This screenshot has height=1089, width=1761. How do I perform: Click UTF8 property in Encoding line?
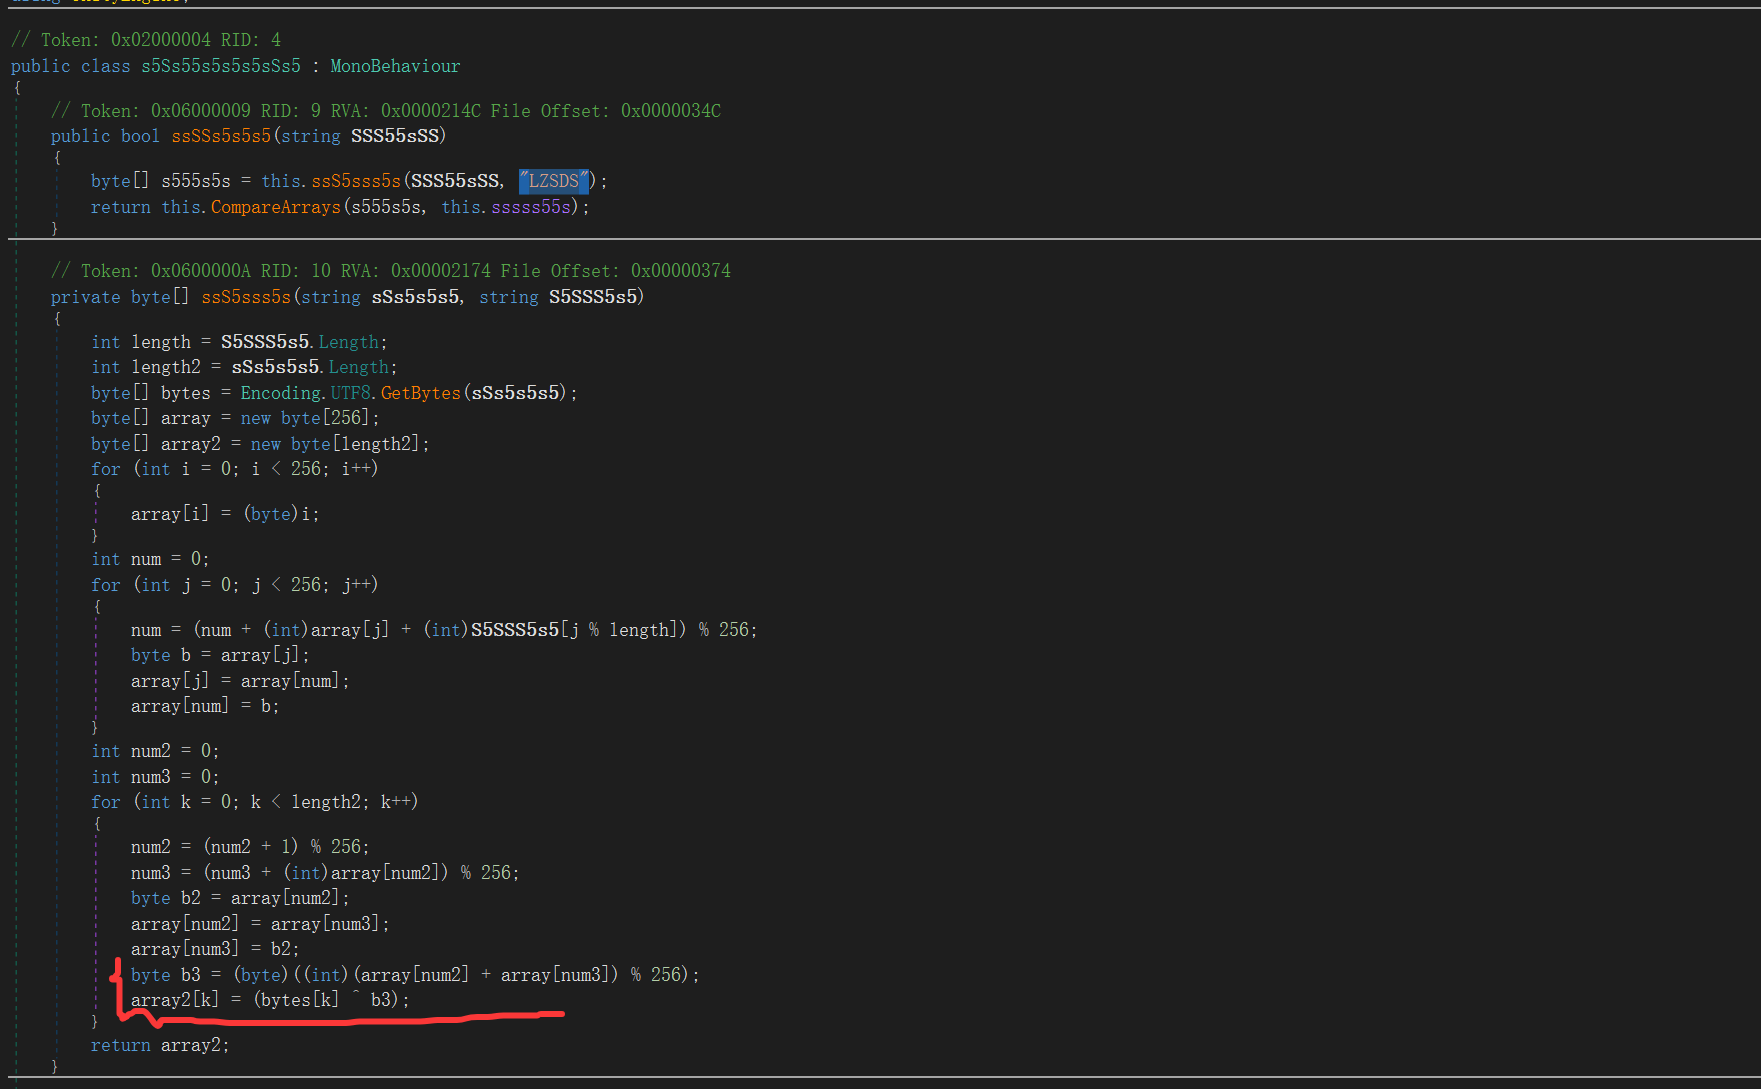tap(350, 393)
